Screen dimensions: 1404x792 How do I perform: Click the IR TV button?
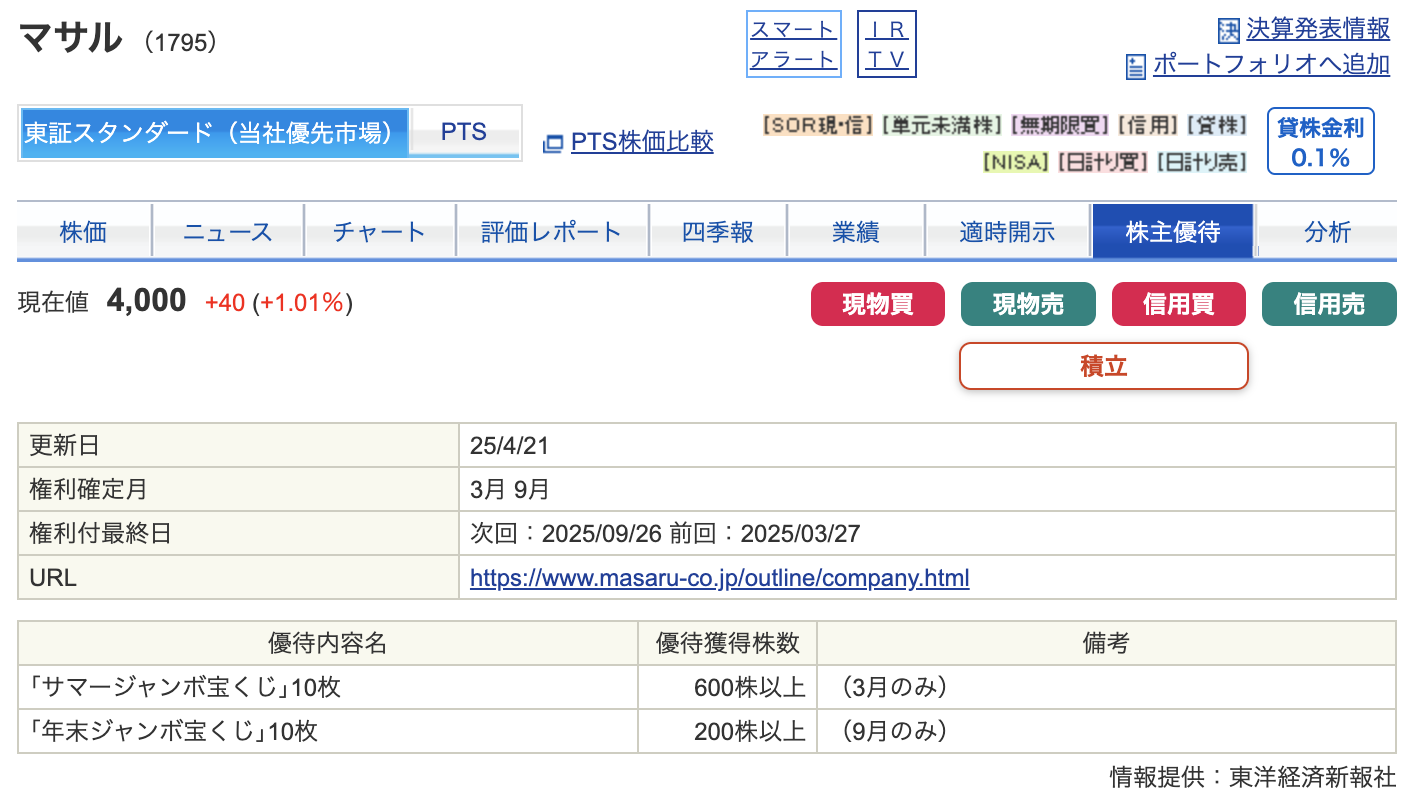click(887, 44)
